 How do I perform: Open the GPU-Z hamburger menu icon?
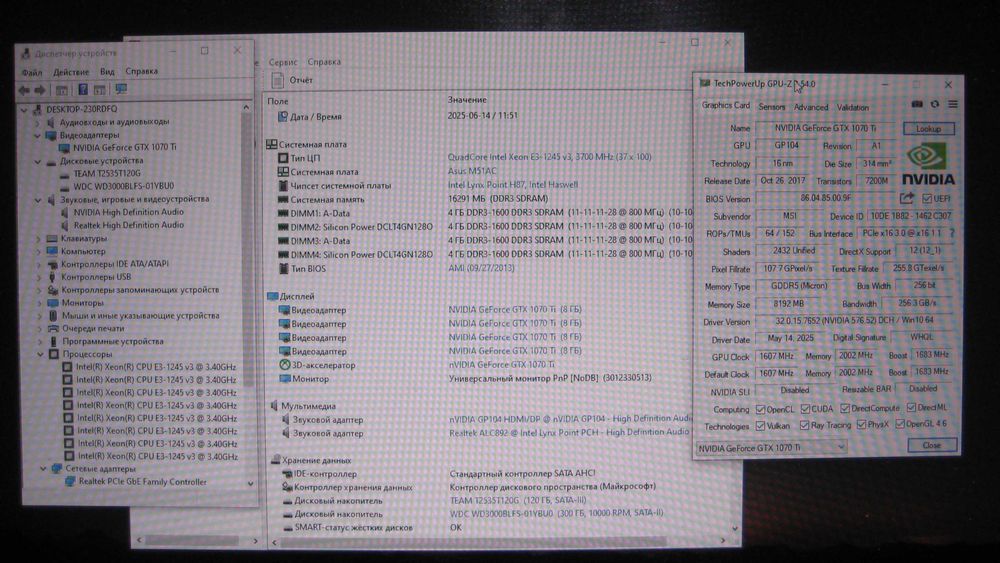click(953, 105)
